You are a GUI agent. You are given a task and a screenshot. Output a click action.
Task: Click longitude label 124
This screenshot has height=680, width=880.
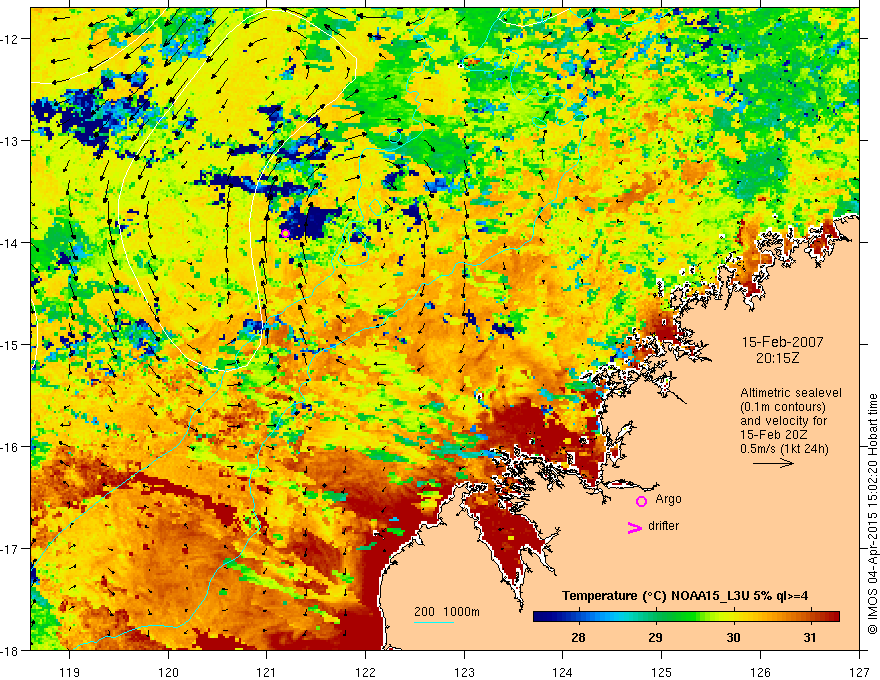click(563, 672)
